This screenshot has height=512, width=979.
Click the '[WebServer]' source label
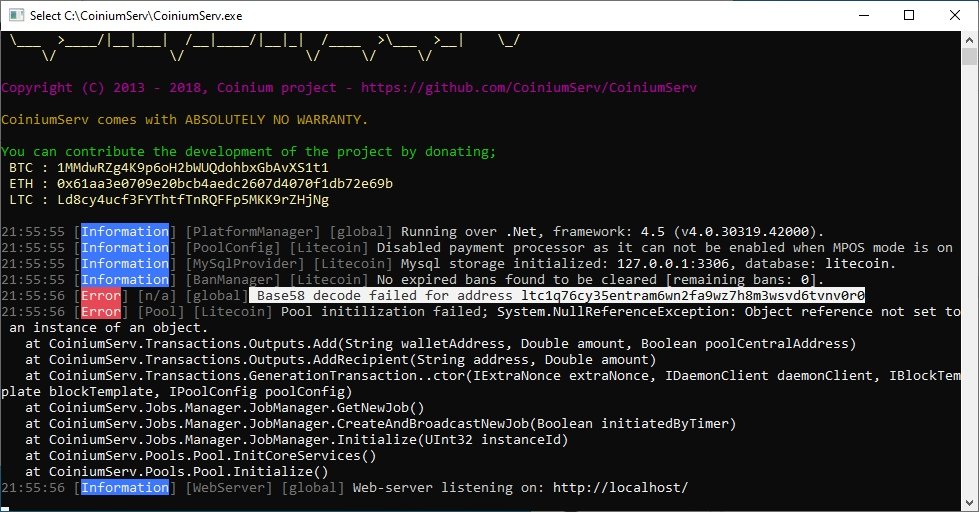229,488
